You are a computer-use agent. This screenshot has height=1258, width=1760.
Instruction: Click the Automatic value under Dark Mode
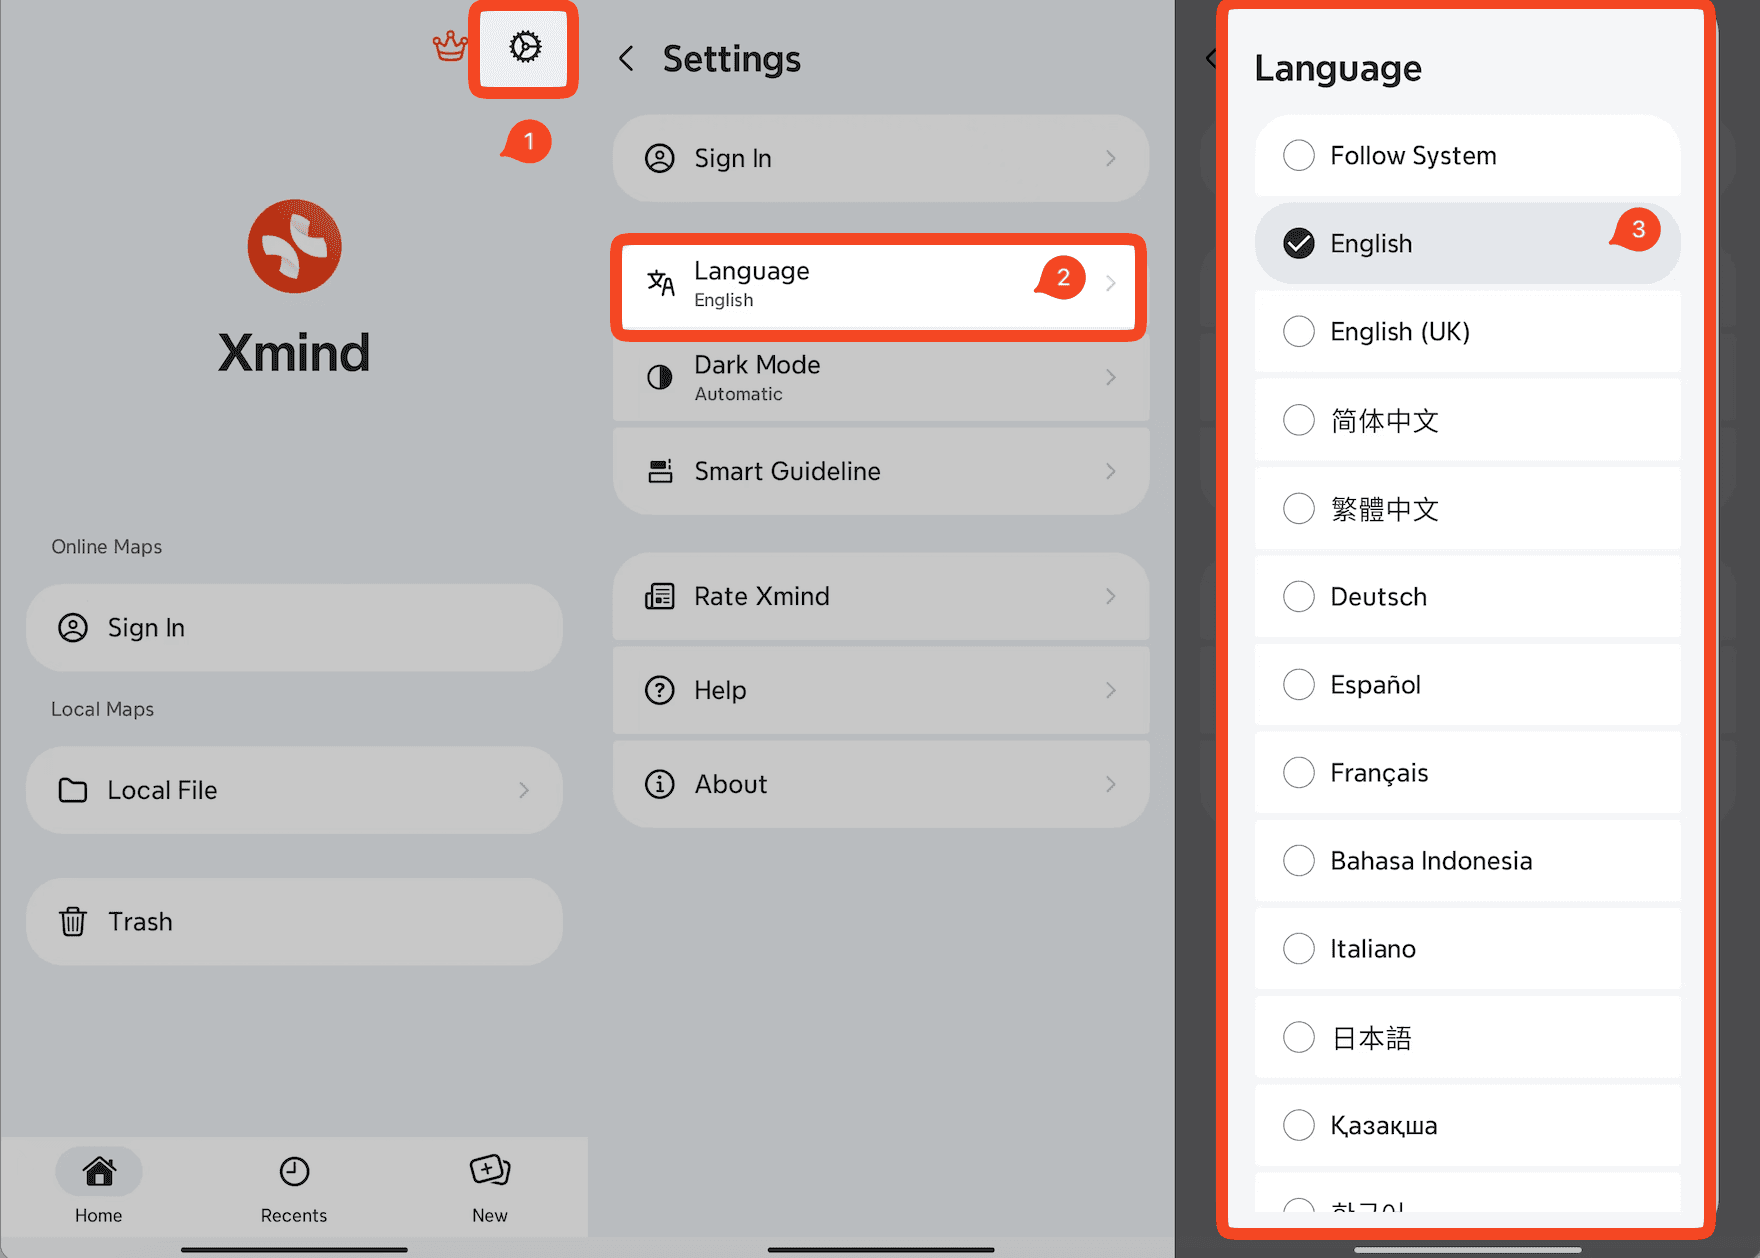739,394
